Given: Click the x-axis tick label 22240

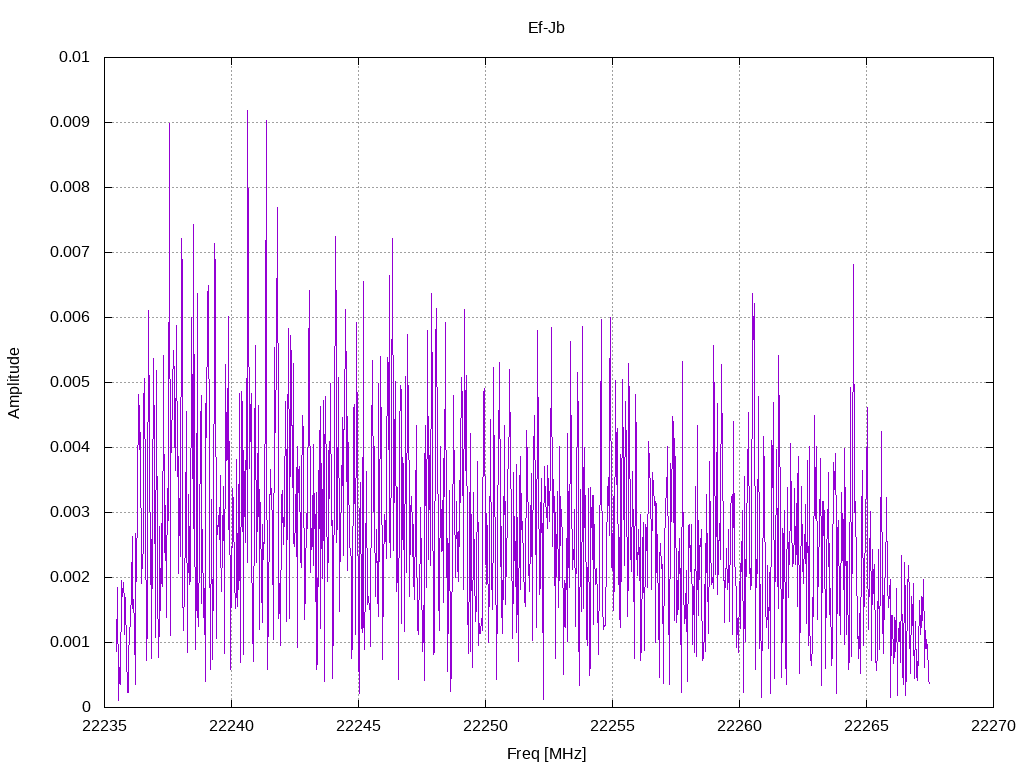Looking at the screenshot, I should [x=231, y=726].
